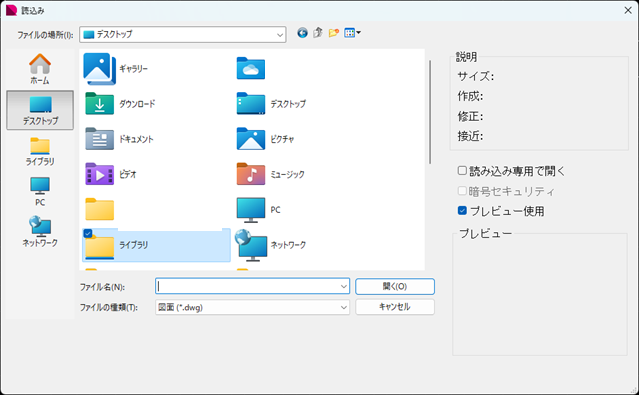639x395 pixels.
Task: Create a new folder via toolbar icon
Action: tap(334, 33)
